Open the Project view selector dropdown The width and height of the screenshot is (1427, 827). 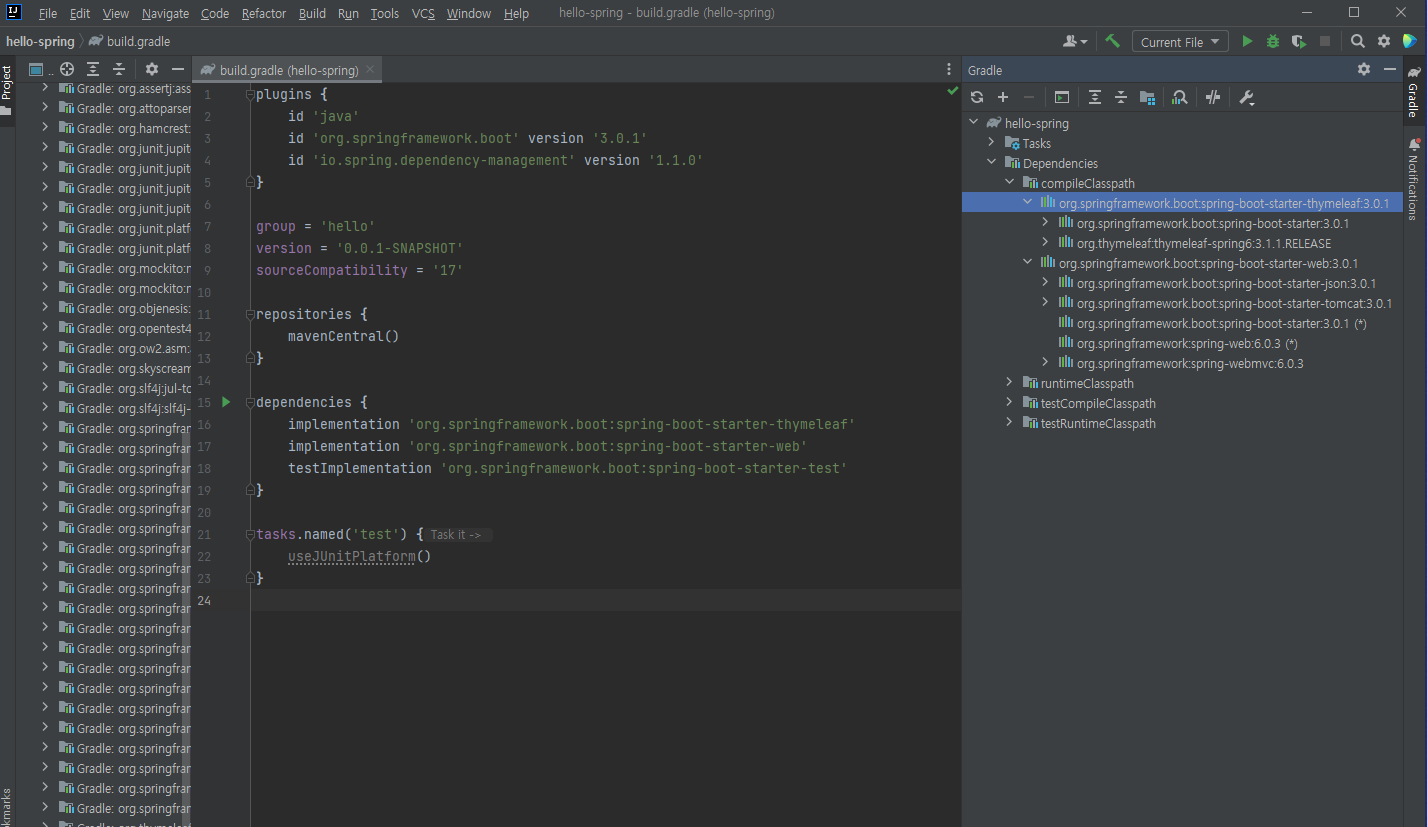(41, 69)
